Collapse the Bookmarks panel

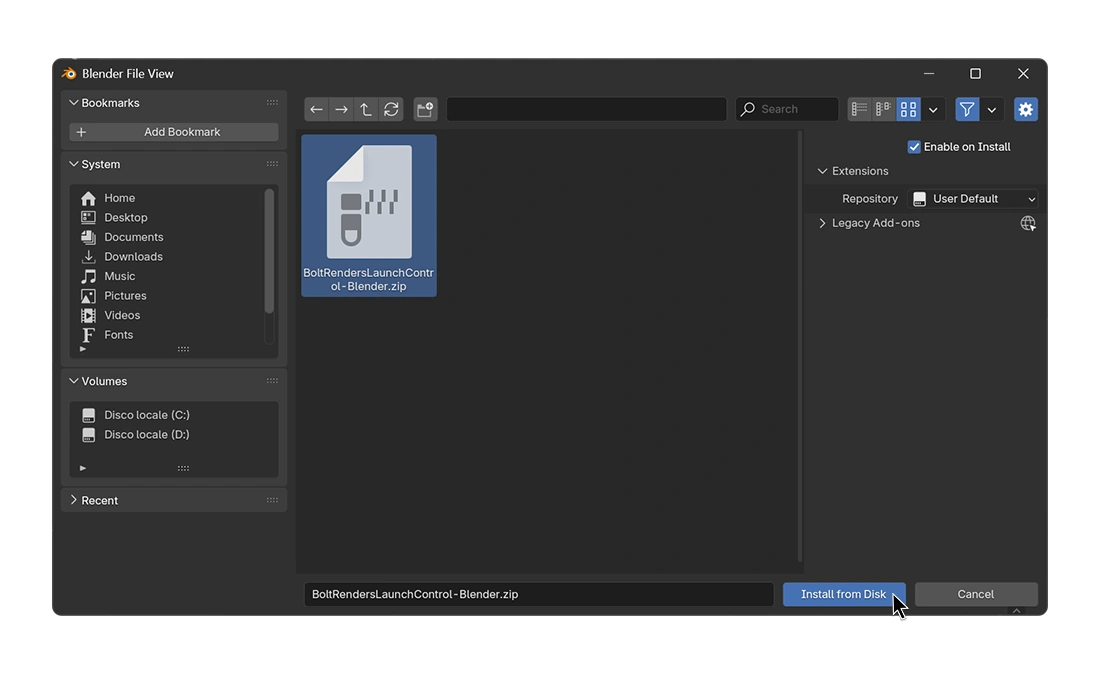pyautogui.click(x=74, y=103)
